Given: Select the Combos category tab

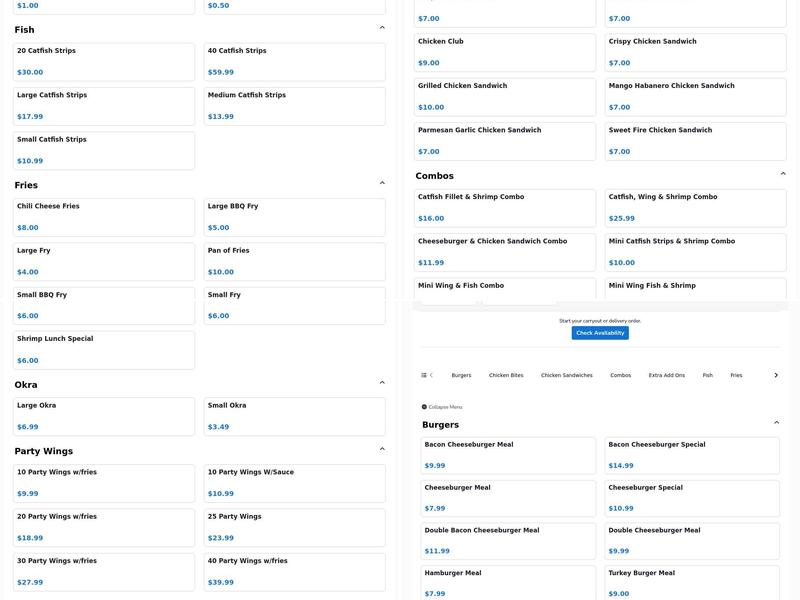Looking at the screenshot, I should coord(620,375).
